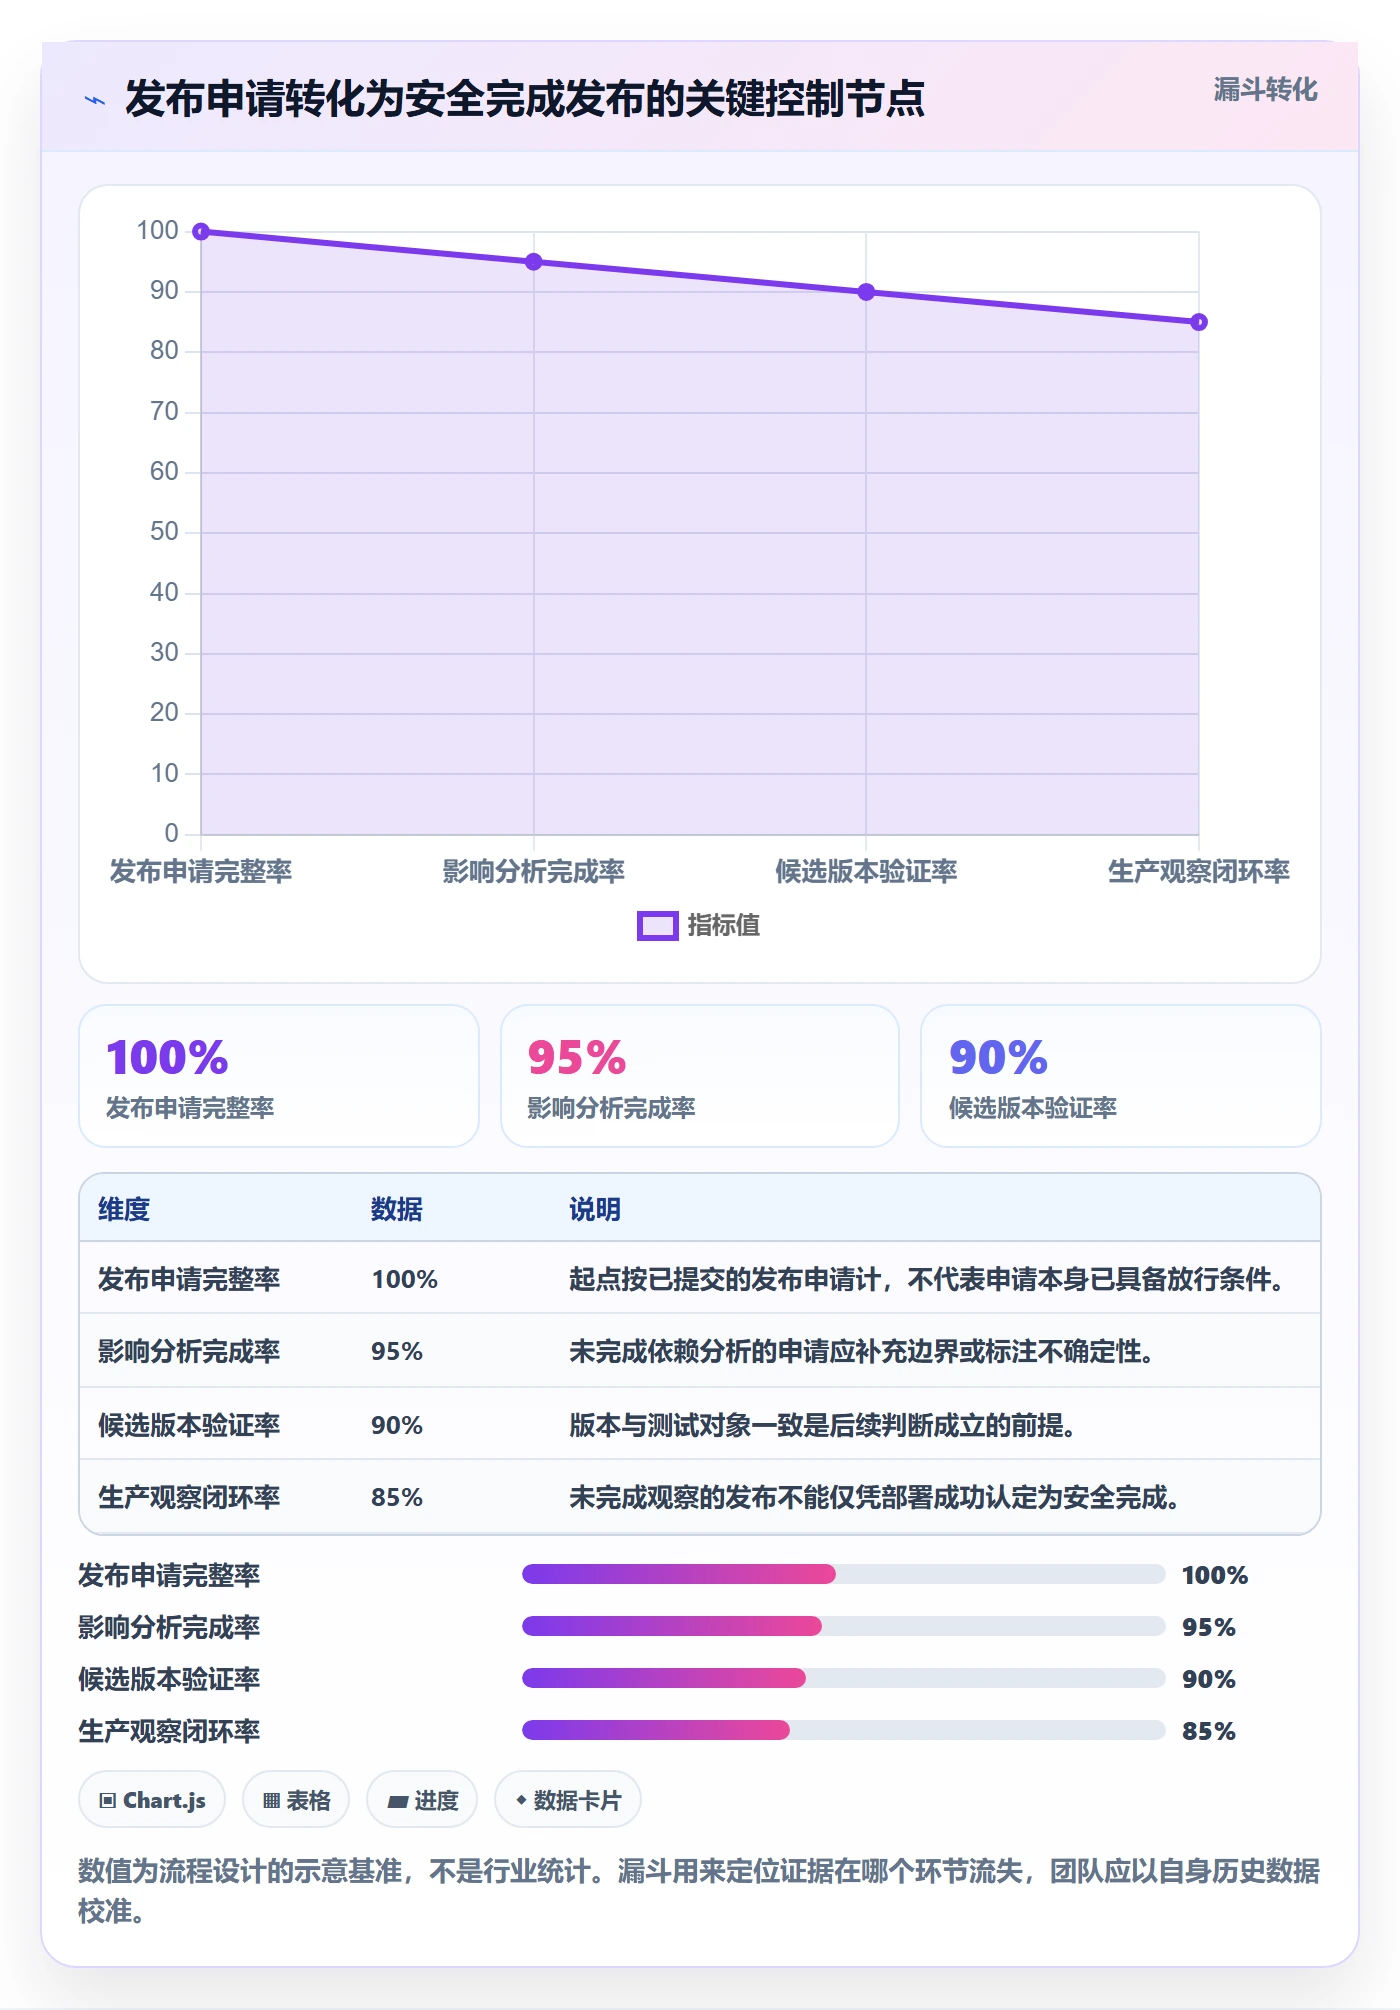Click the 85% label beside the progress bar

click(x=1209, y=1731)
